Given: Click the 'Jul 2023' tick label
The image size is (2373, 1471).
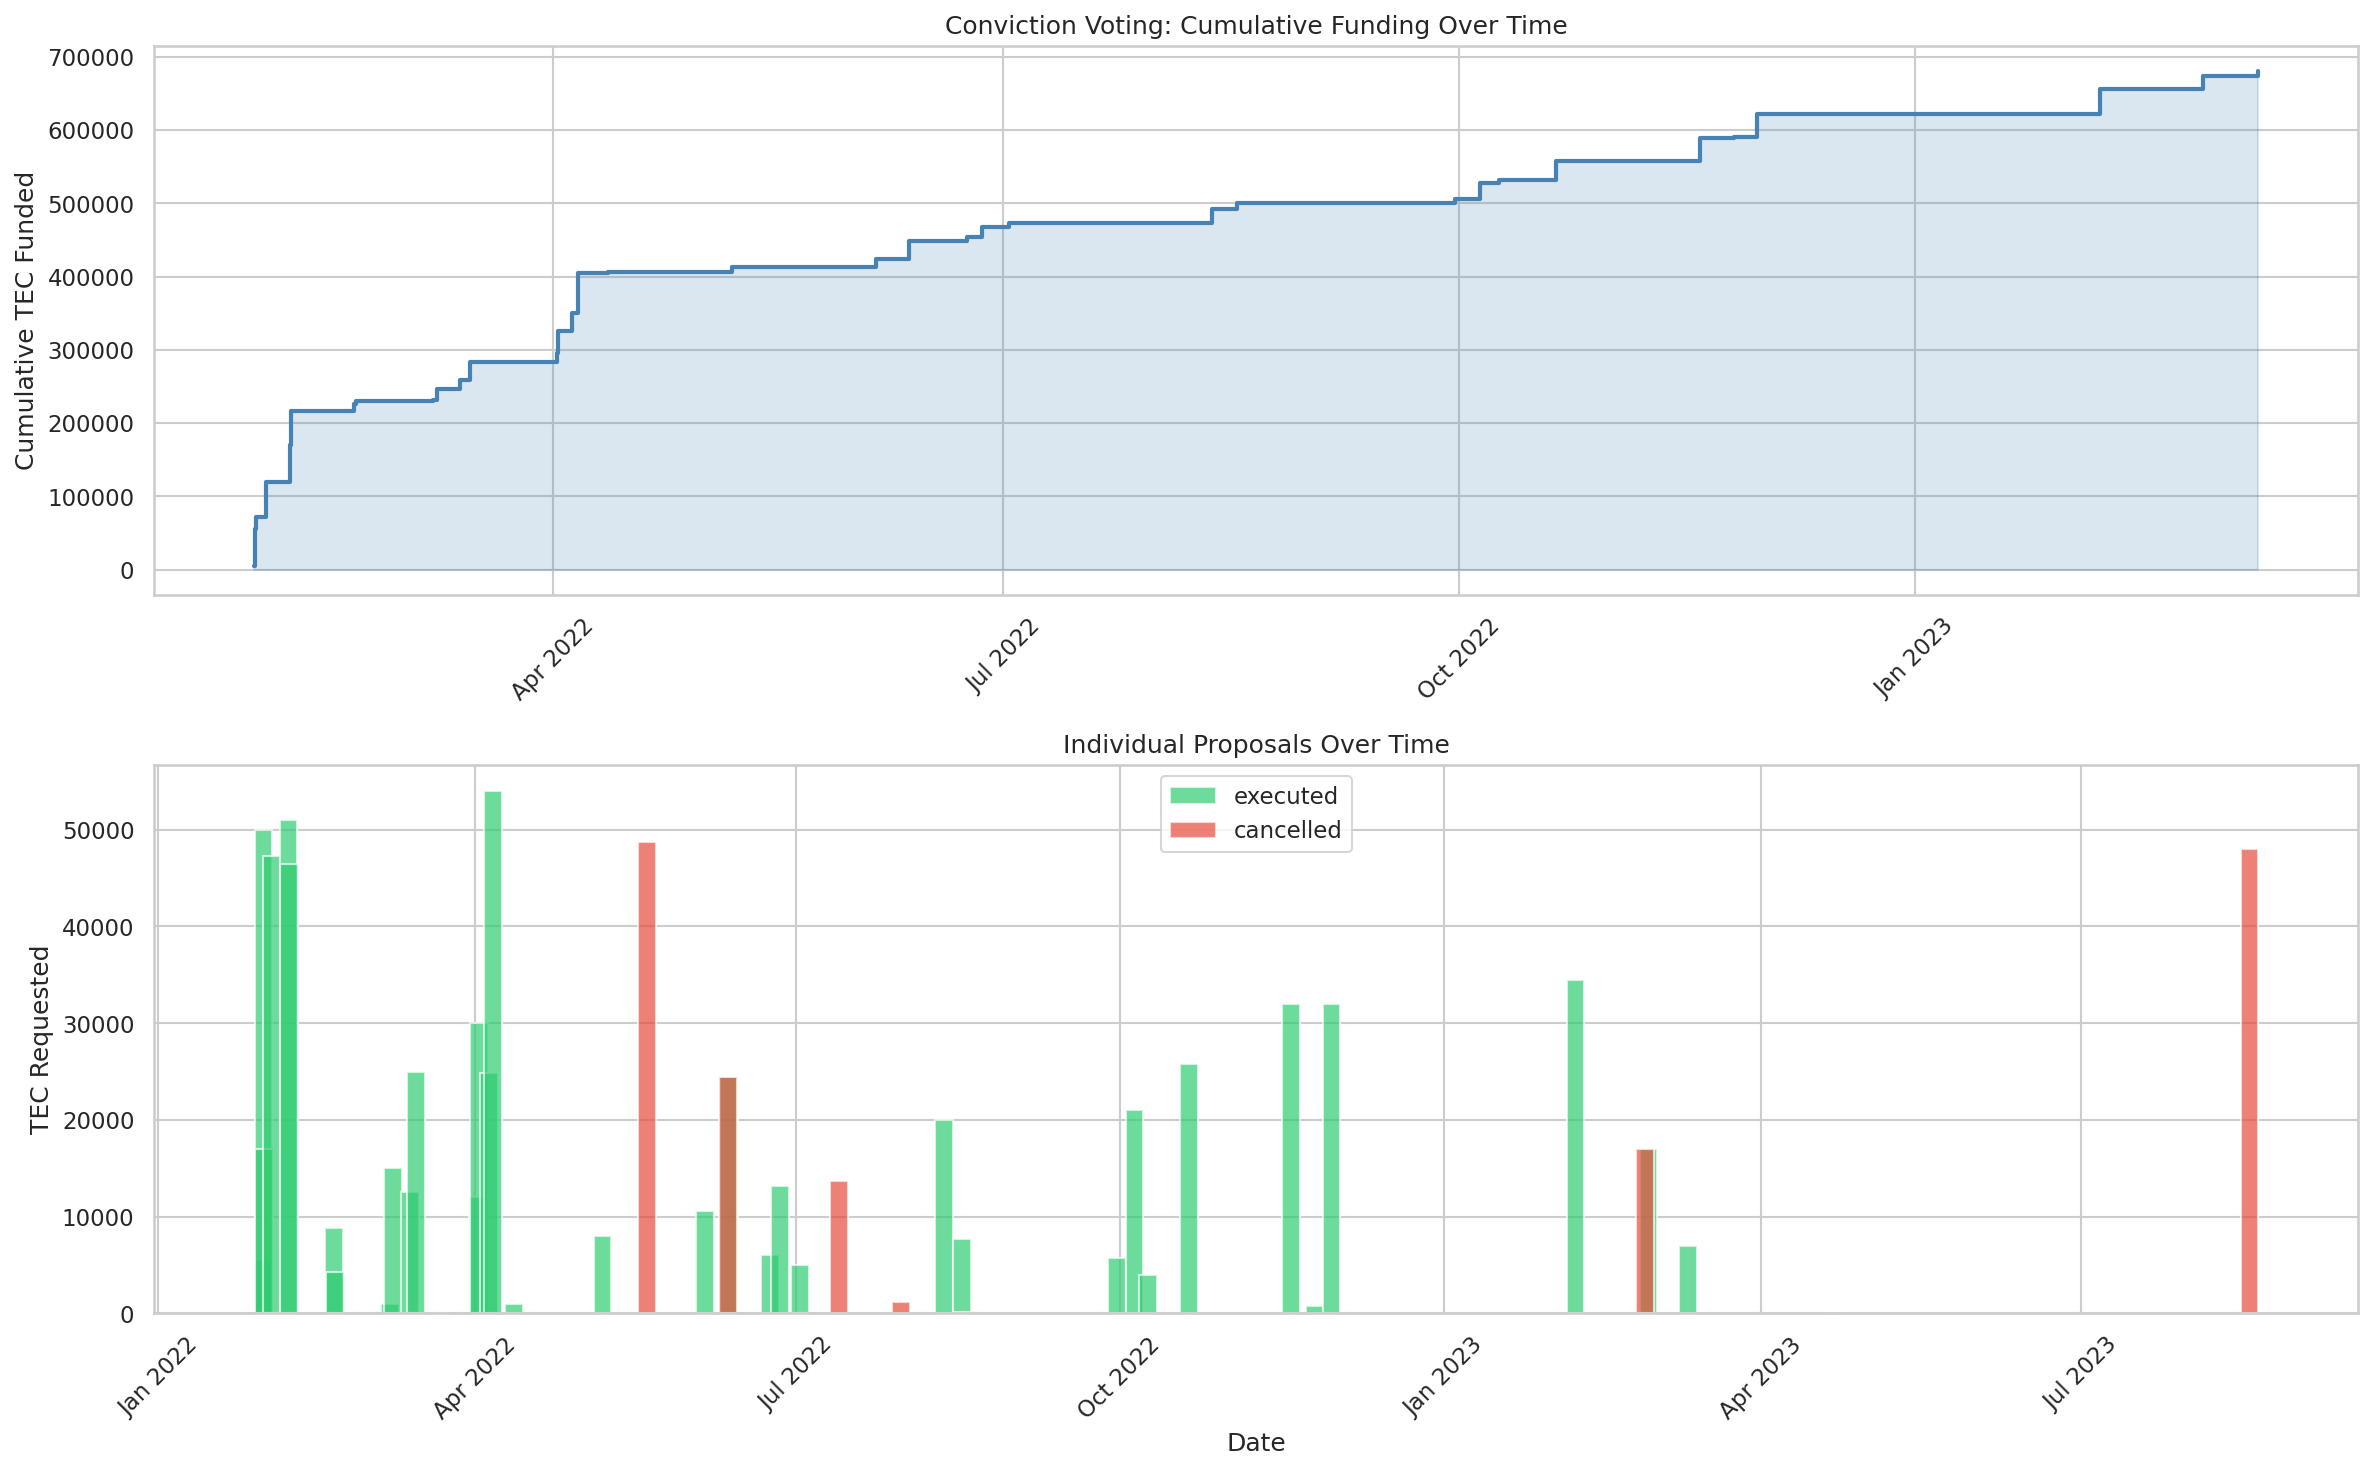Looking at the screenshot, I should click(2080, 1375).
